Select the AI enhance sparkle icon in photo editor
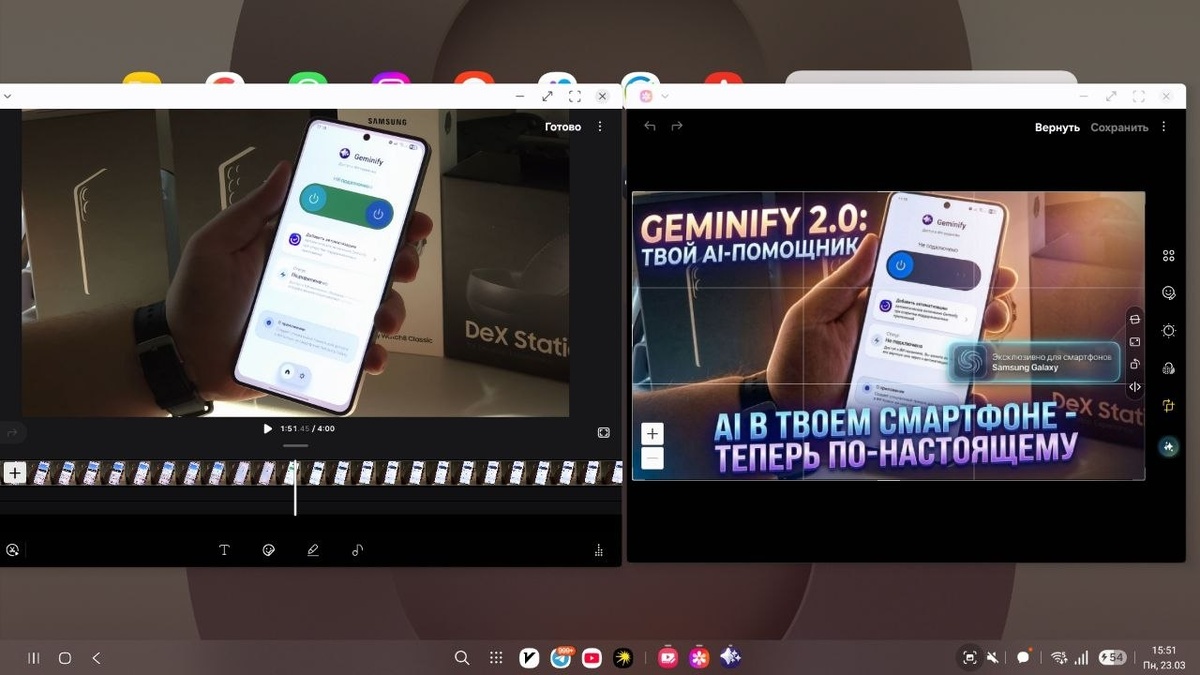1200x675 pixels. click(x=1168, y=448)
